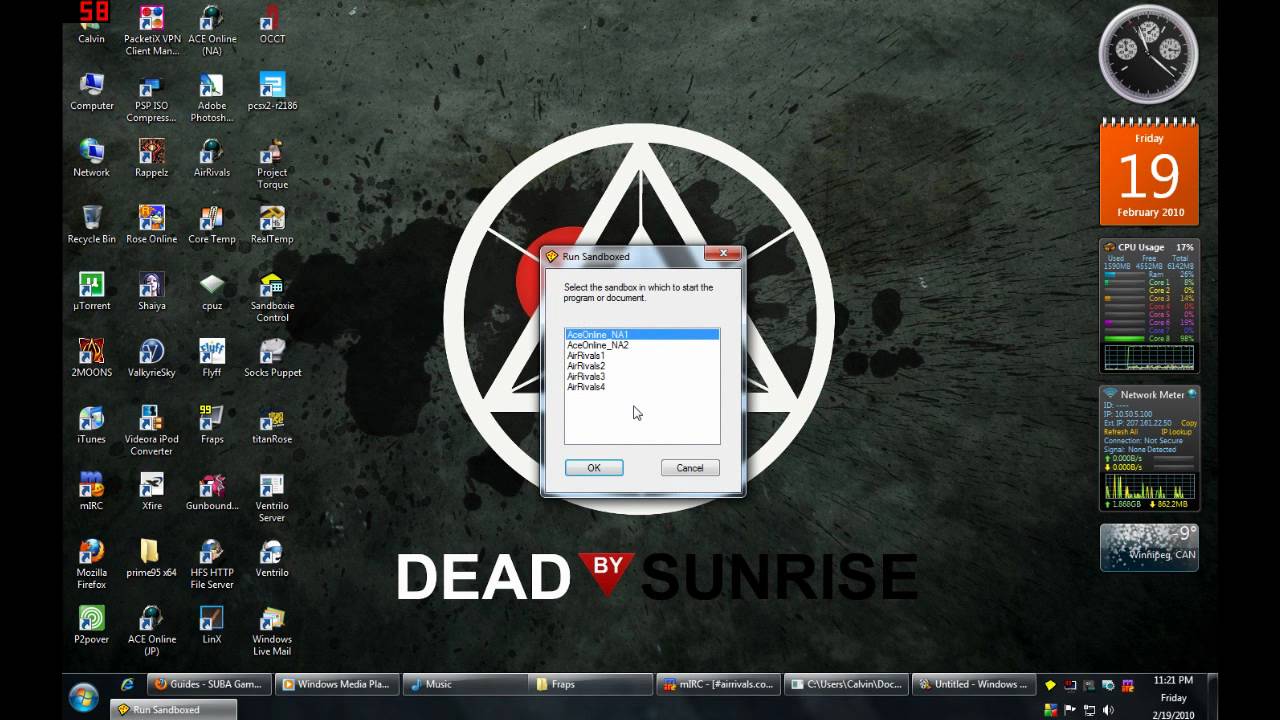Image resolution: width=1280 pixels, height=720 pixels.
Task: Select the P2pover desktop icon
Action: [92, 625]
